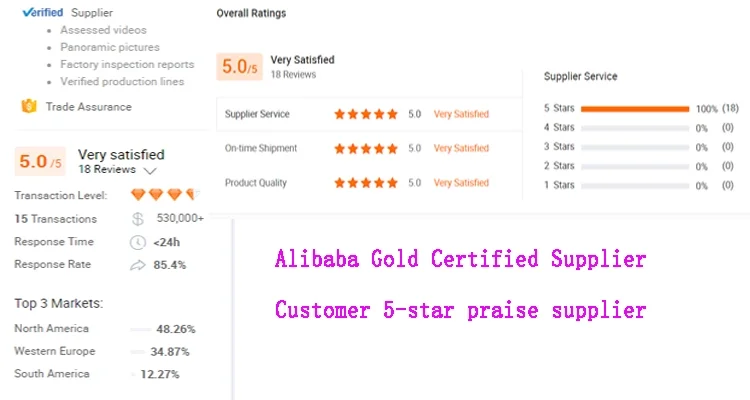The width and height of the screenshot is (750, 400).
Task: Click the Trade Assurance shield icon
Action: point(29,106)
